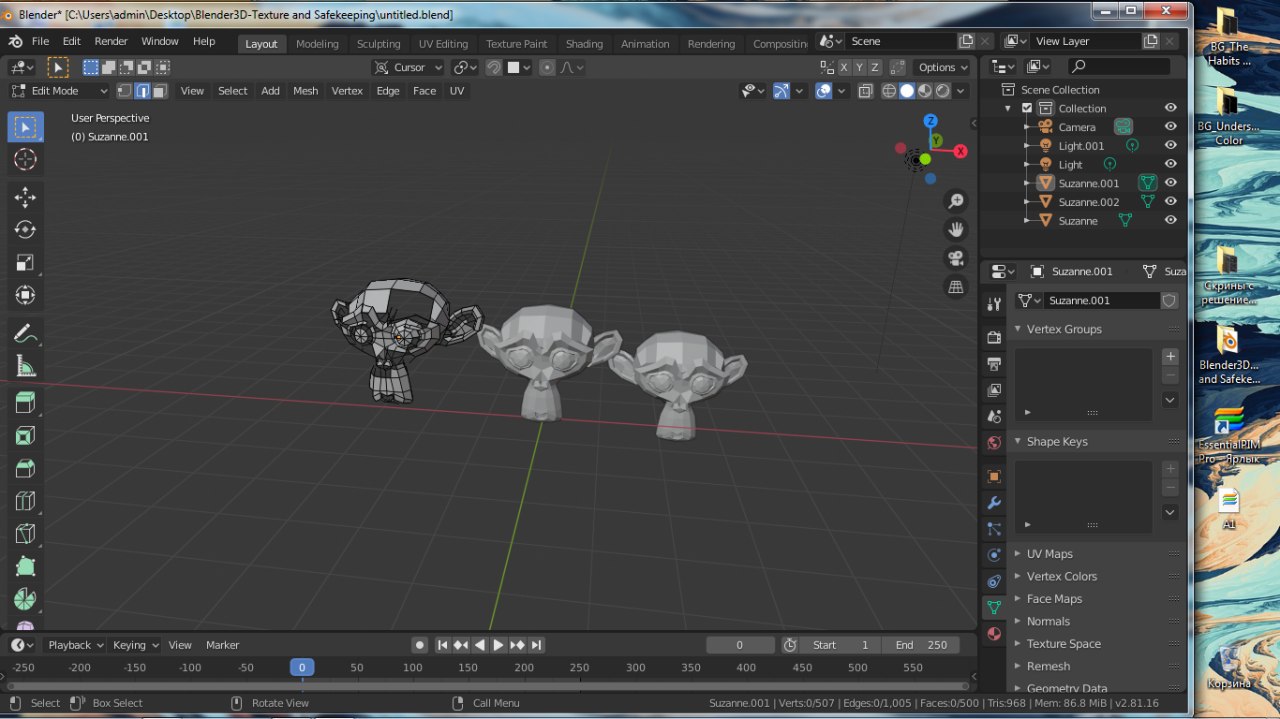Click the current frame number field
Viewport: 1280px width, 719px height.
(740, 645)
